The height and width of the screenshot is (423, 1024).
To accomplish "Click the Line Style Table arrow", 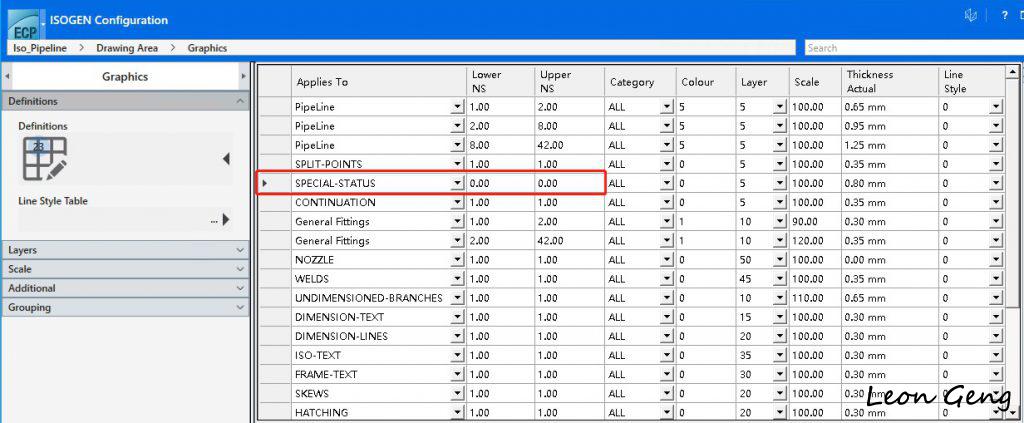I will pos(226,220).
